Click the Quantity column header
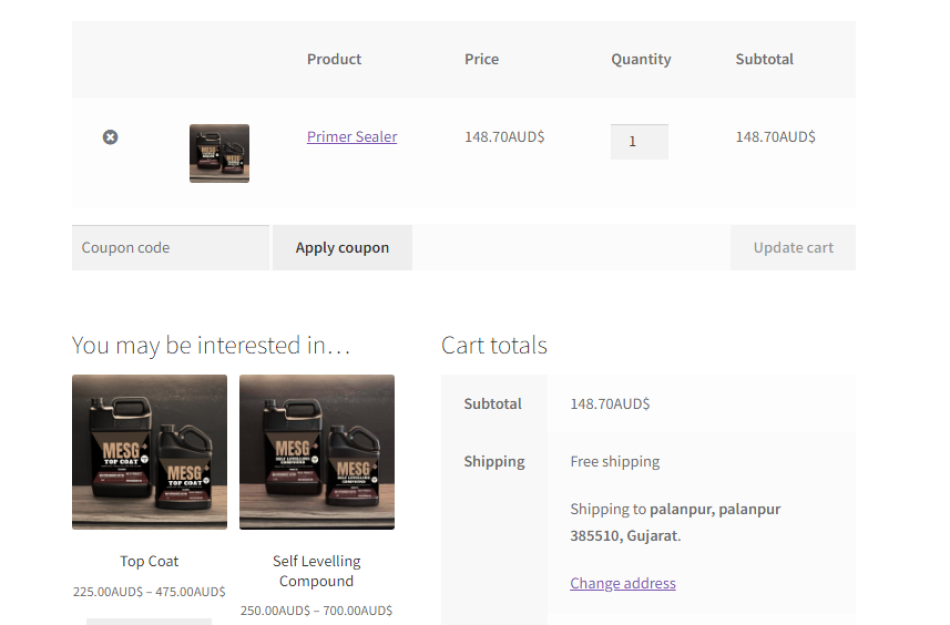The height and width of the screenshot is (625, 950). tap(640, 59)
